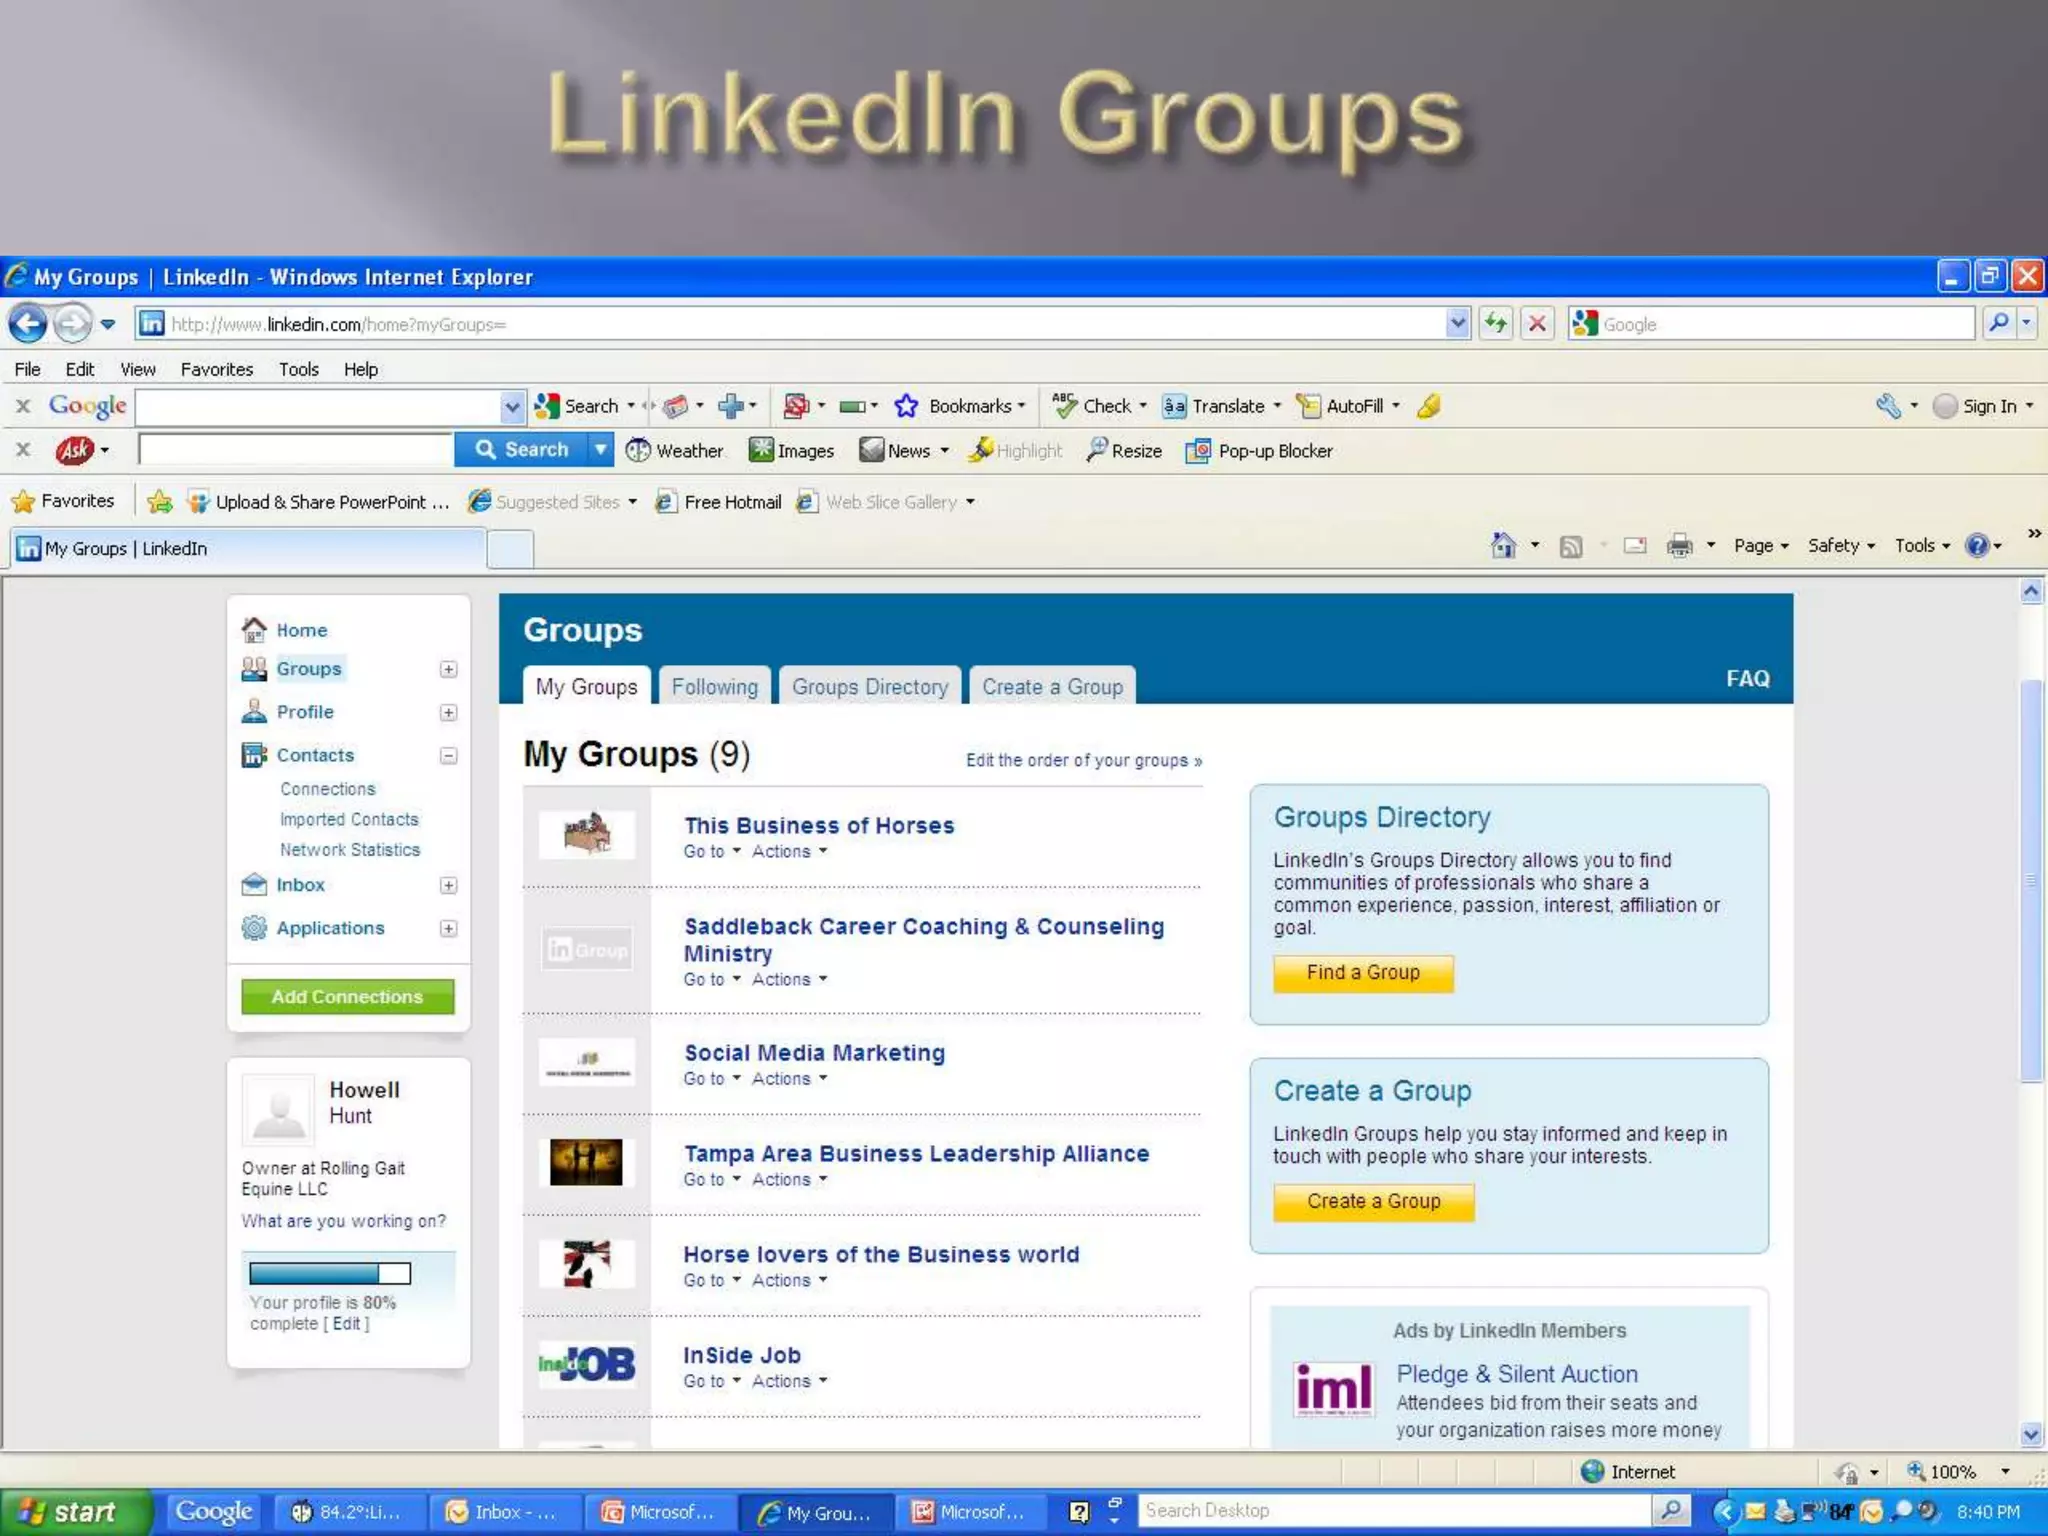Image resolution: width=2048 pixels, height=1536 pixels.
Task: Click the green Add Connections button
Action: [347, 996]
